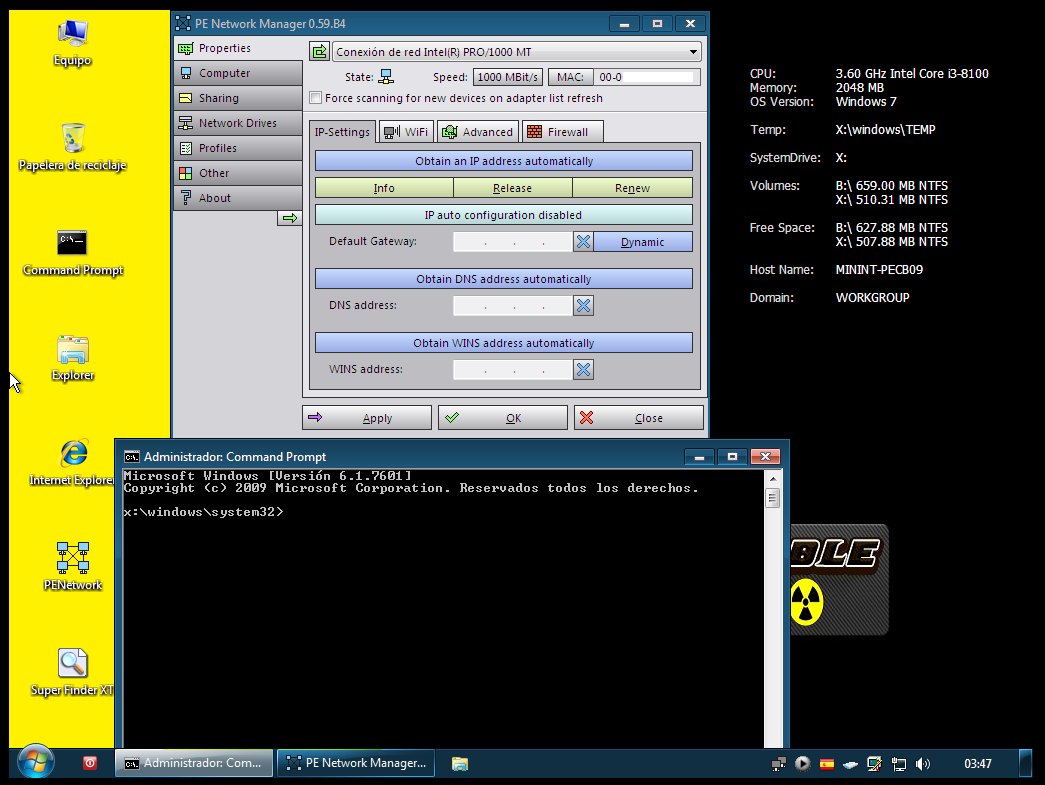Click the Apply button
Screen dimensions: 1045x785
[x=367, y=418]
